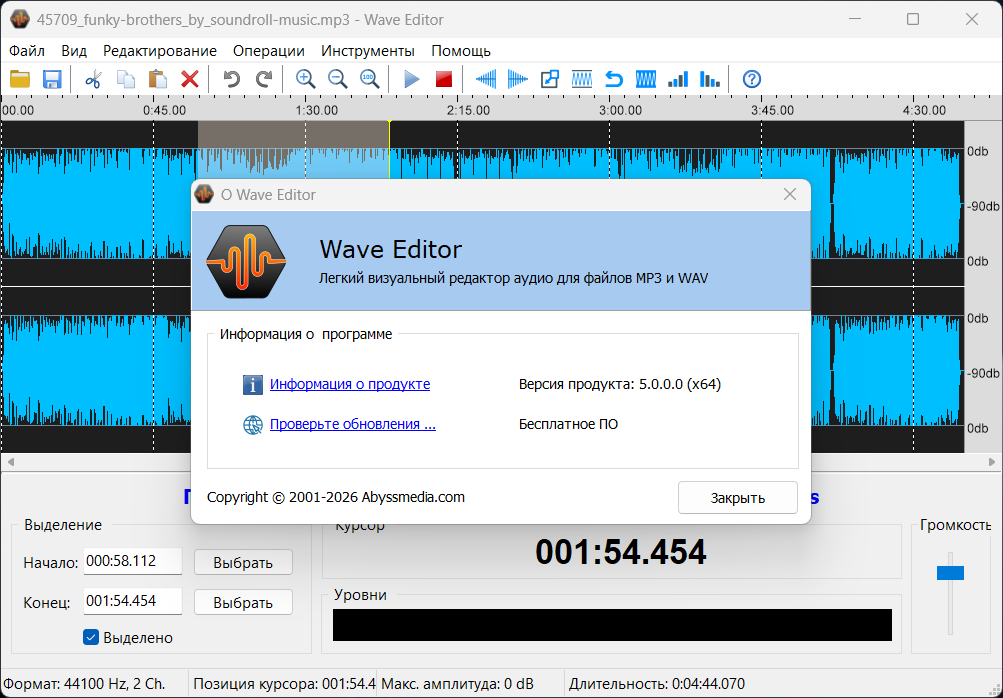This screenshot has height=698, width=1003.
Task: Click the solid blue zigzag waveform toolbar icon
Action: [x=646, y=79]
